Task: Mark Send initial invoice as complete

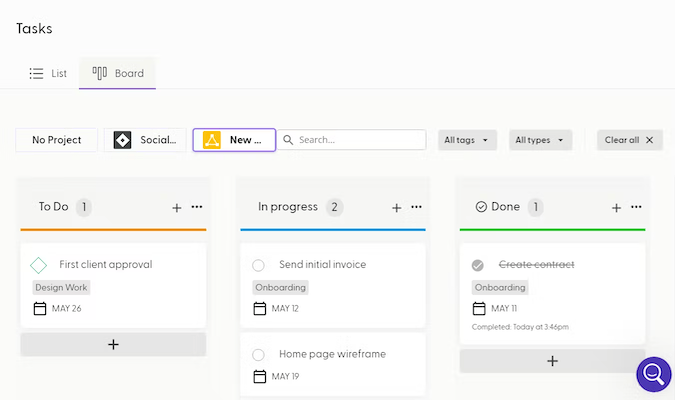Action: 259,265
